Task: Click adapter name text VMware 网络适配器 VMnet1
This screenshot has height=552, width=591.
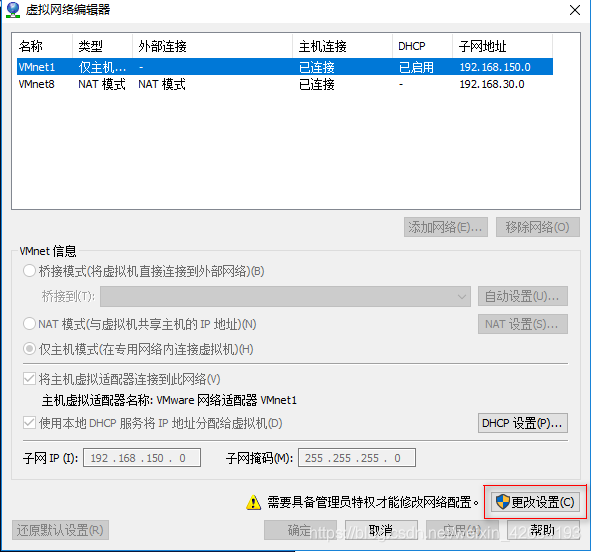Action: [227, 400]
